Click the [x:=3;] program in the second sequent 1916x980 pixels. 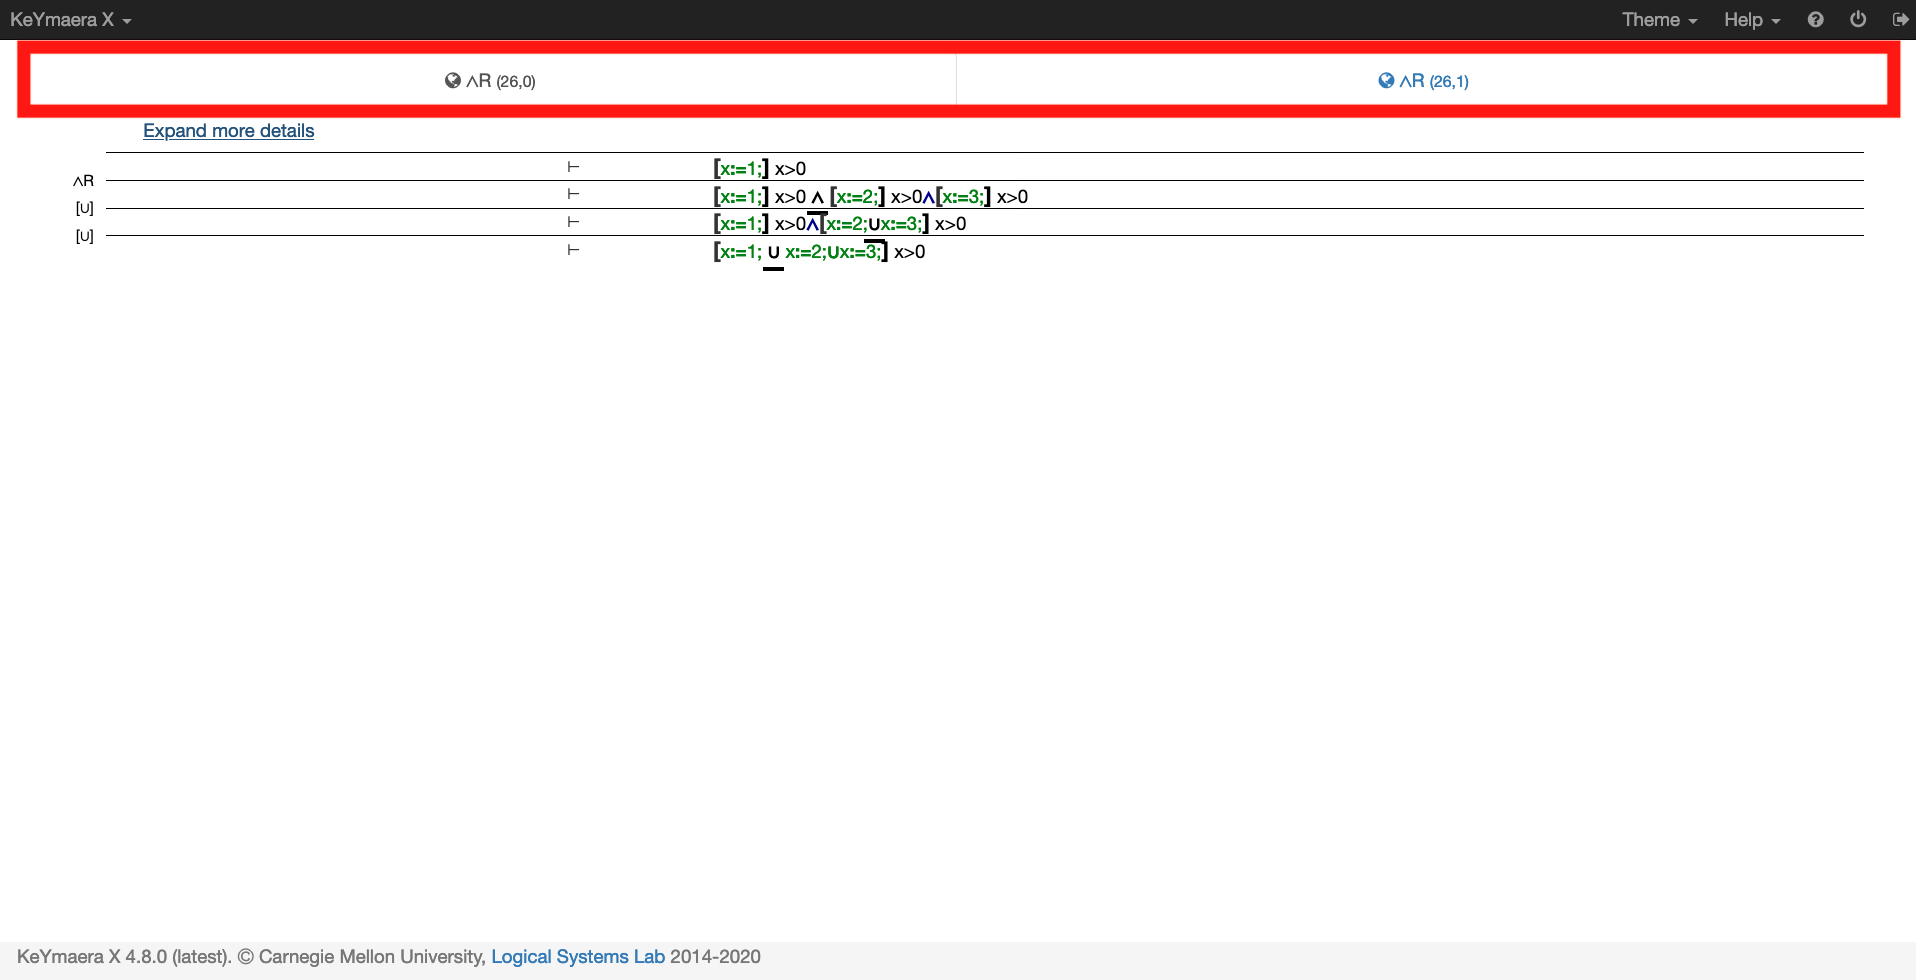[962, 196]
